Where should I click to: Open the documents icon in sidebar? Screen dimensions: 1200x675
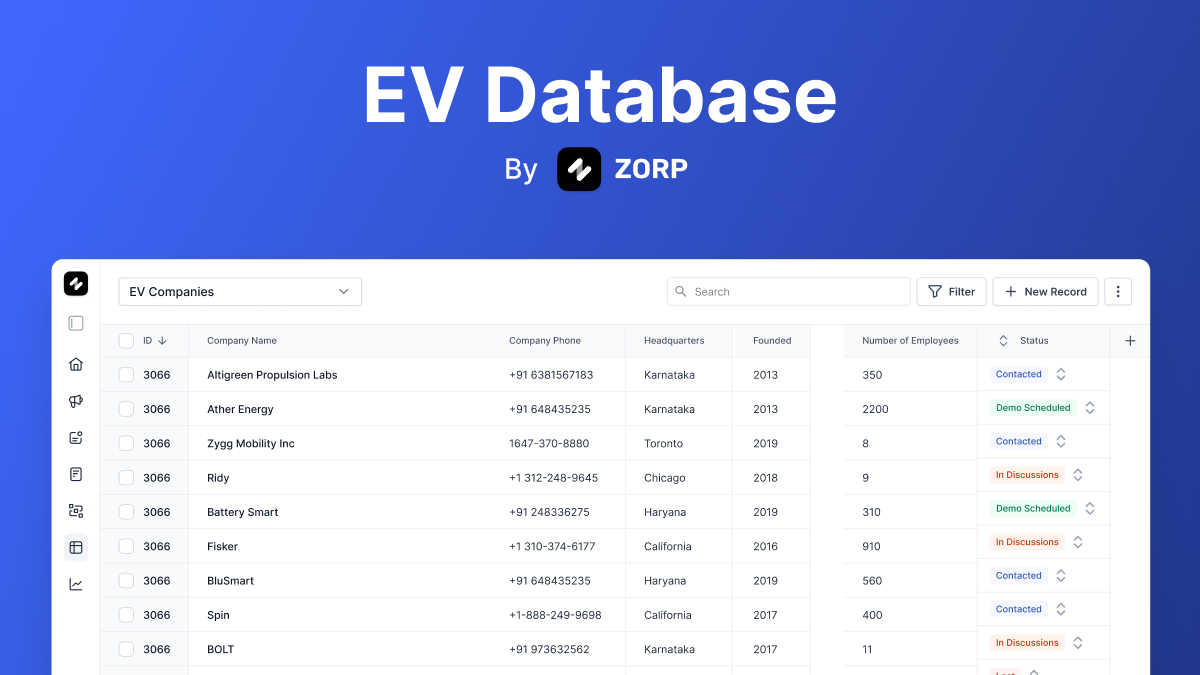[76, 473]
